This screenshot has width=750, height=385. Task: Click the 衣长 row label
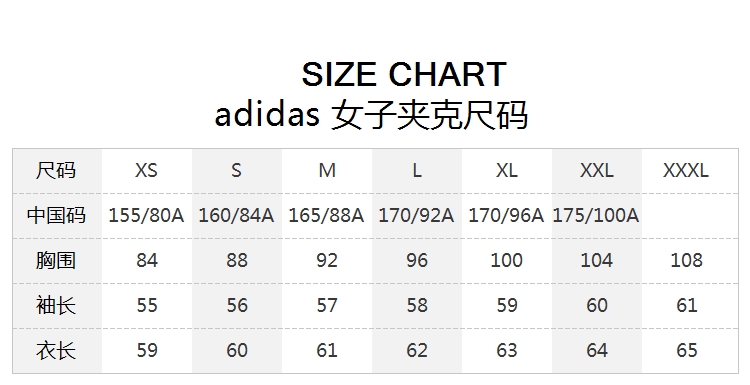[56, 350]
